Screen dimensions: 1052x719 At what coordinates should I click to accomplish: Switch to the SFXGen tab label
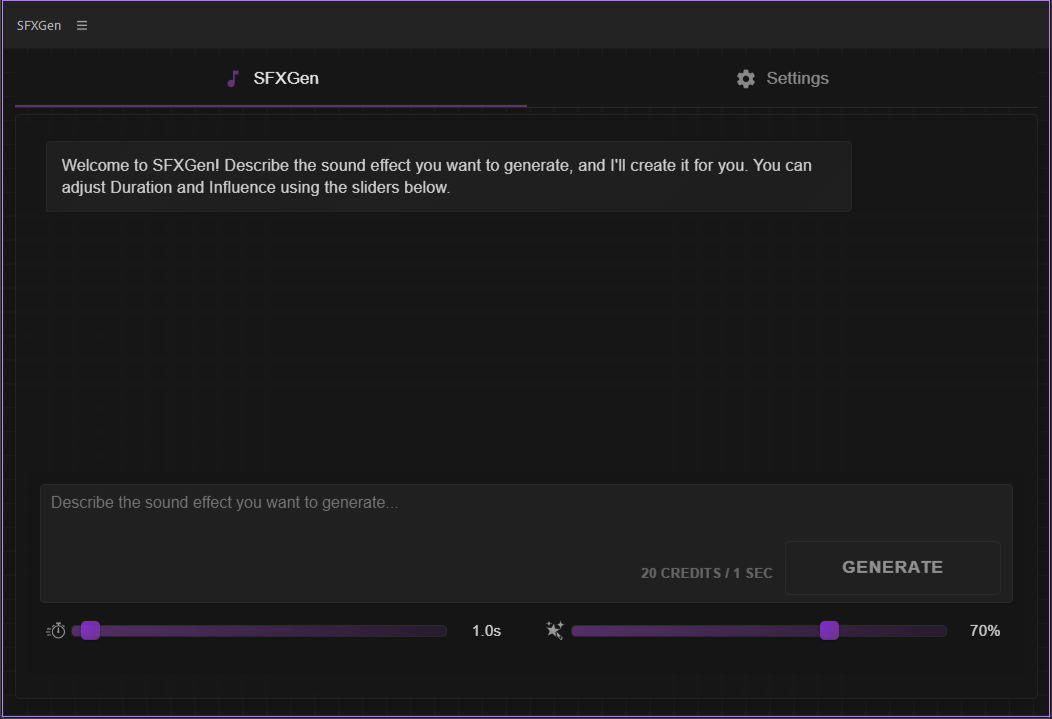286,78
